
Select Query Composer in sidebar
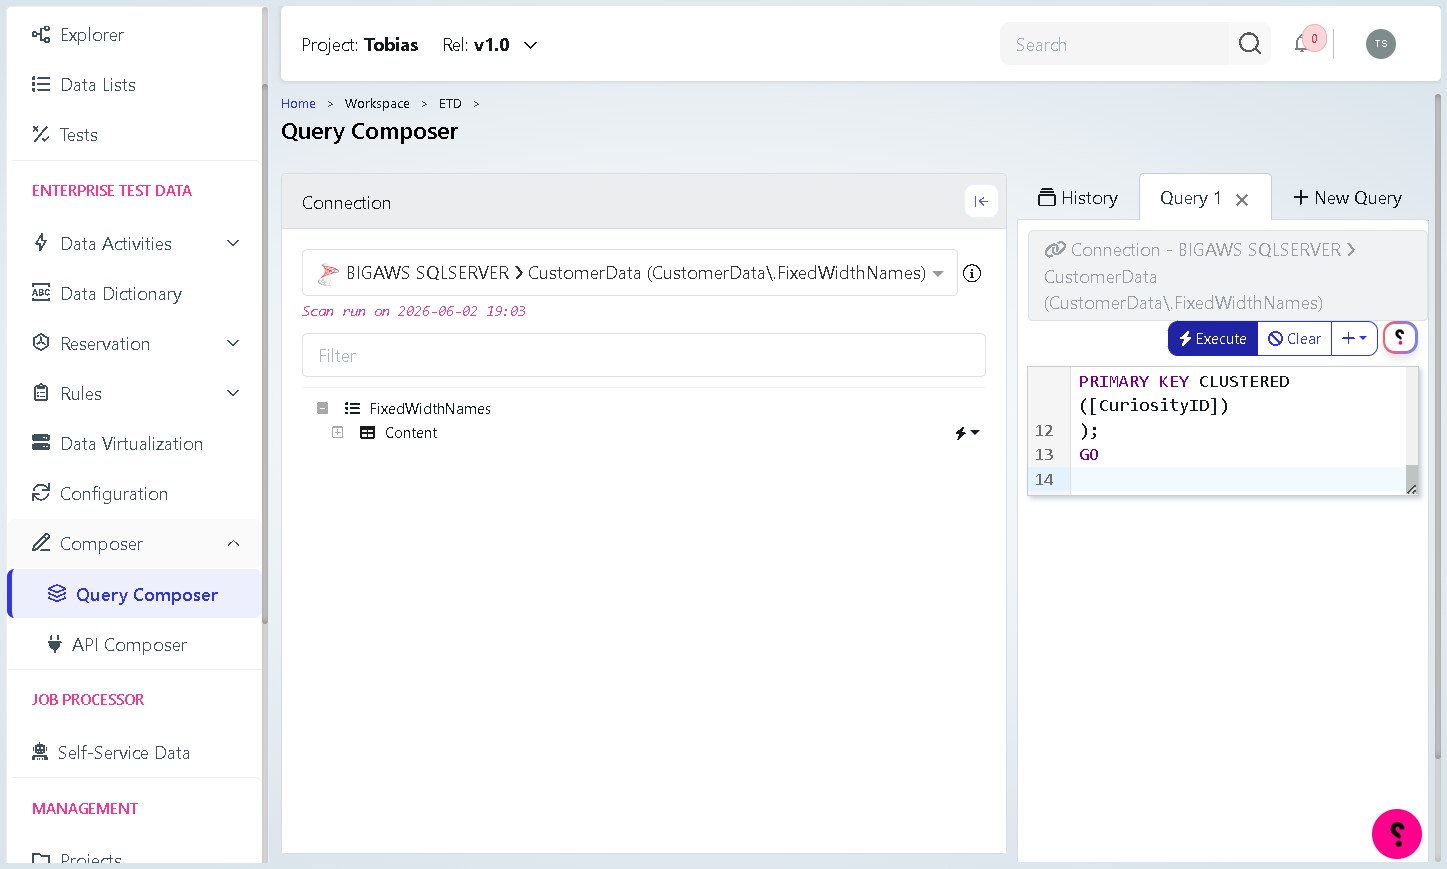click(134, 594)
